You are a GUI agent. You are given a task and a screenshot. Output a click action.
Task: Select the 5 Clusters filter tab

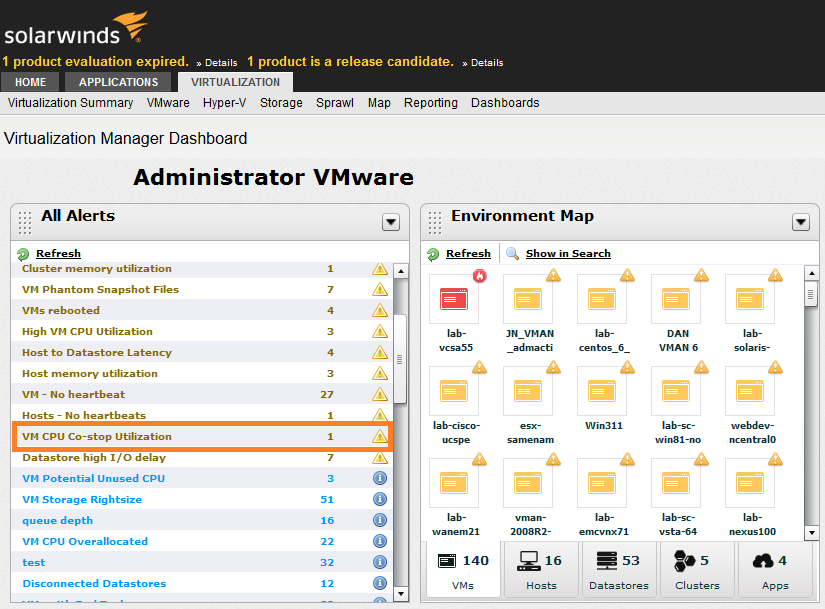point(697,570)
